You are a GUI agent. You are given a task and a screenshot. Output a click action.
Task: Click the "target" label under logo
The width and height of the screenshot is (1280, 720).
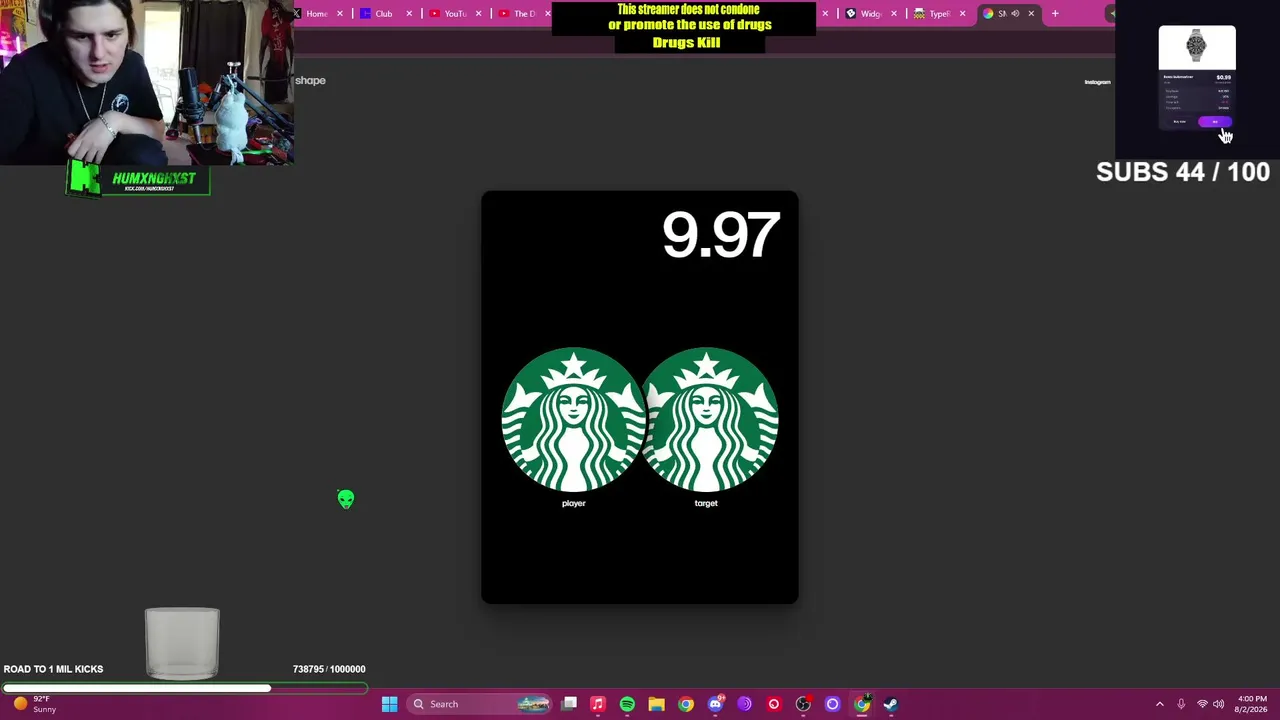[706, 503]
